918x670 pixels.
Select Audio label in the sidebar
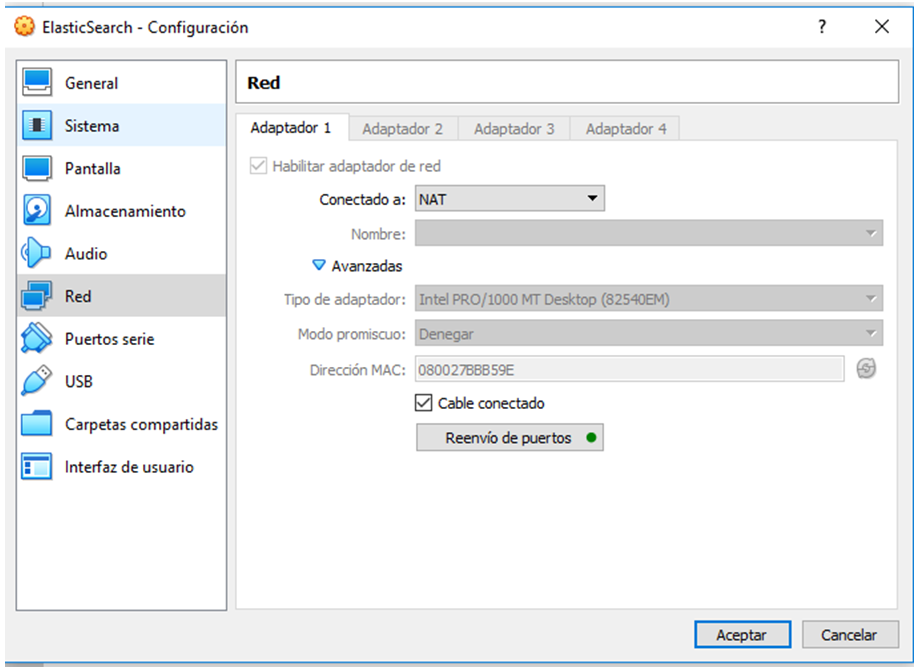tap(86, 254)
